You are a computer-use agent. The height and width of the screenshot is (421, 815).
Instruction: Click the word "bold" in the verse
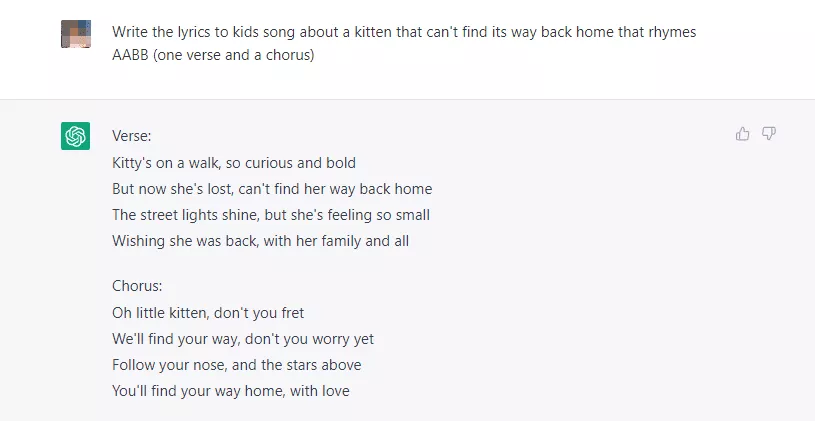pos(340,162)
